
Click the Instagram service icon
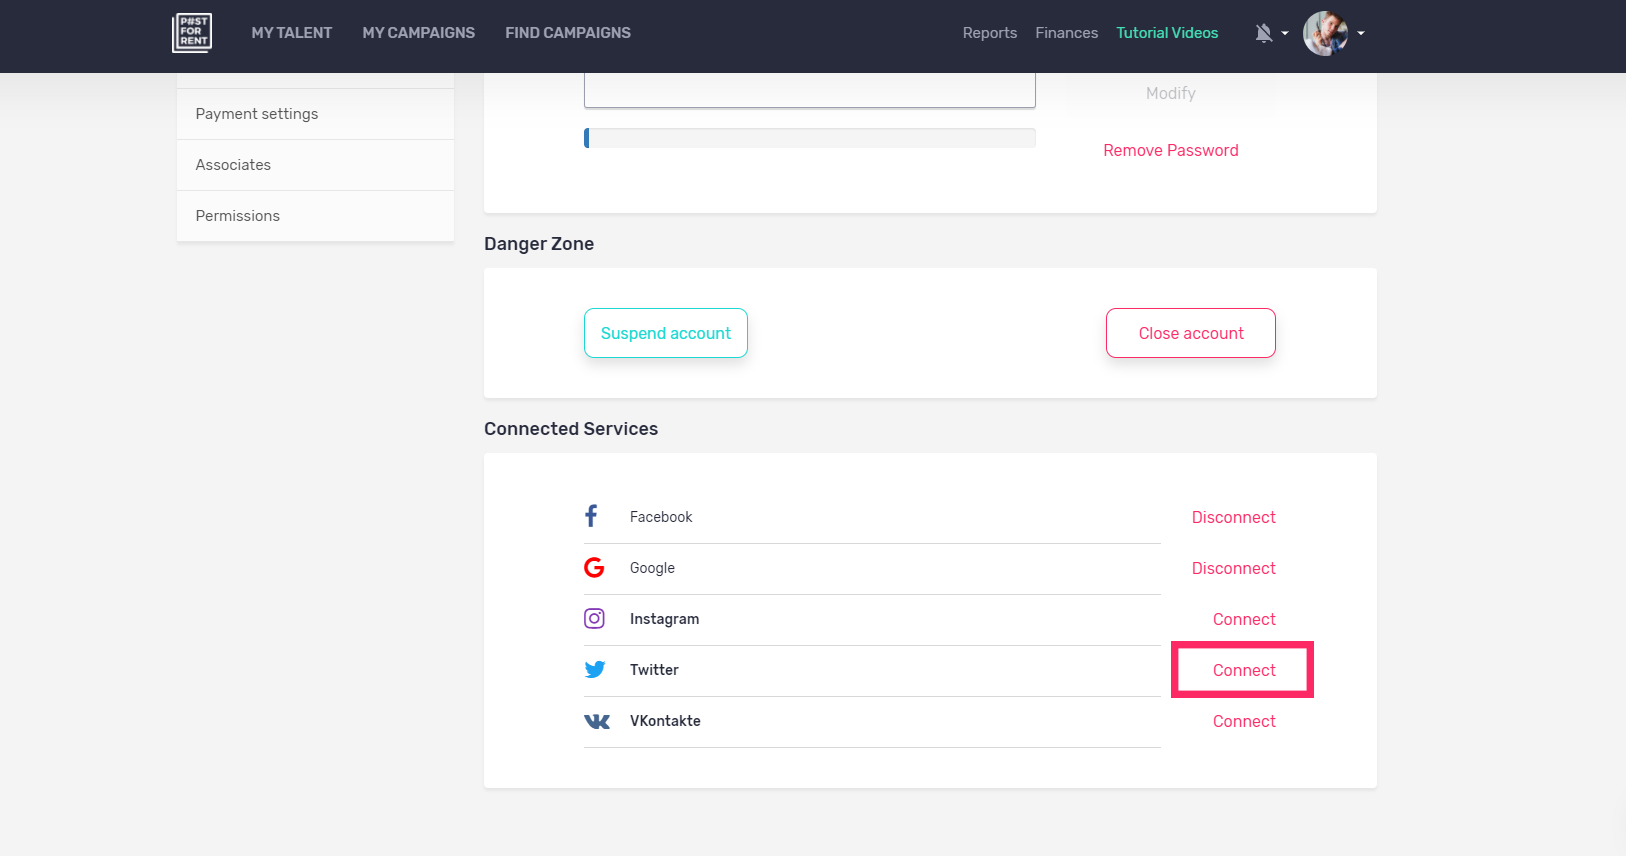[594, 619]
